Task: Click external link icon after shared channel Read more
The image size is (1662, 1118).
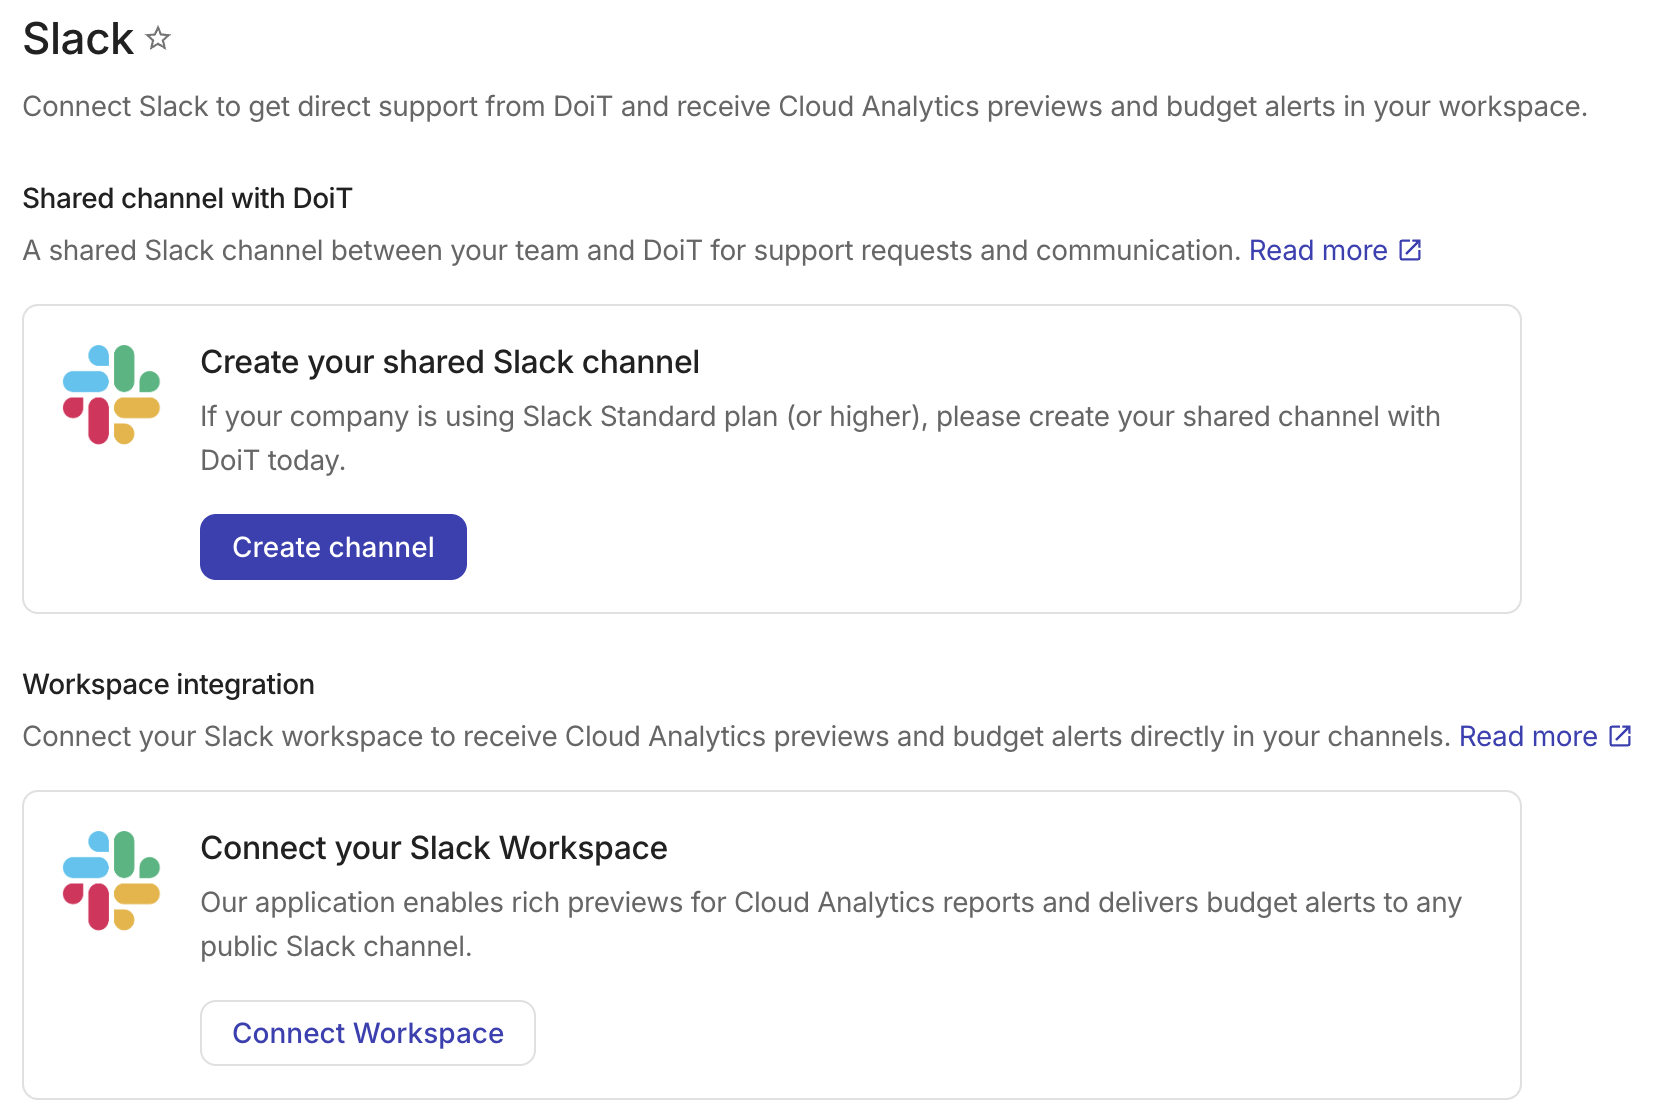Action: [x=1410, y=250]
